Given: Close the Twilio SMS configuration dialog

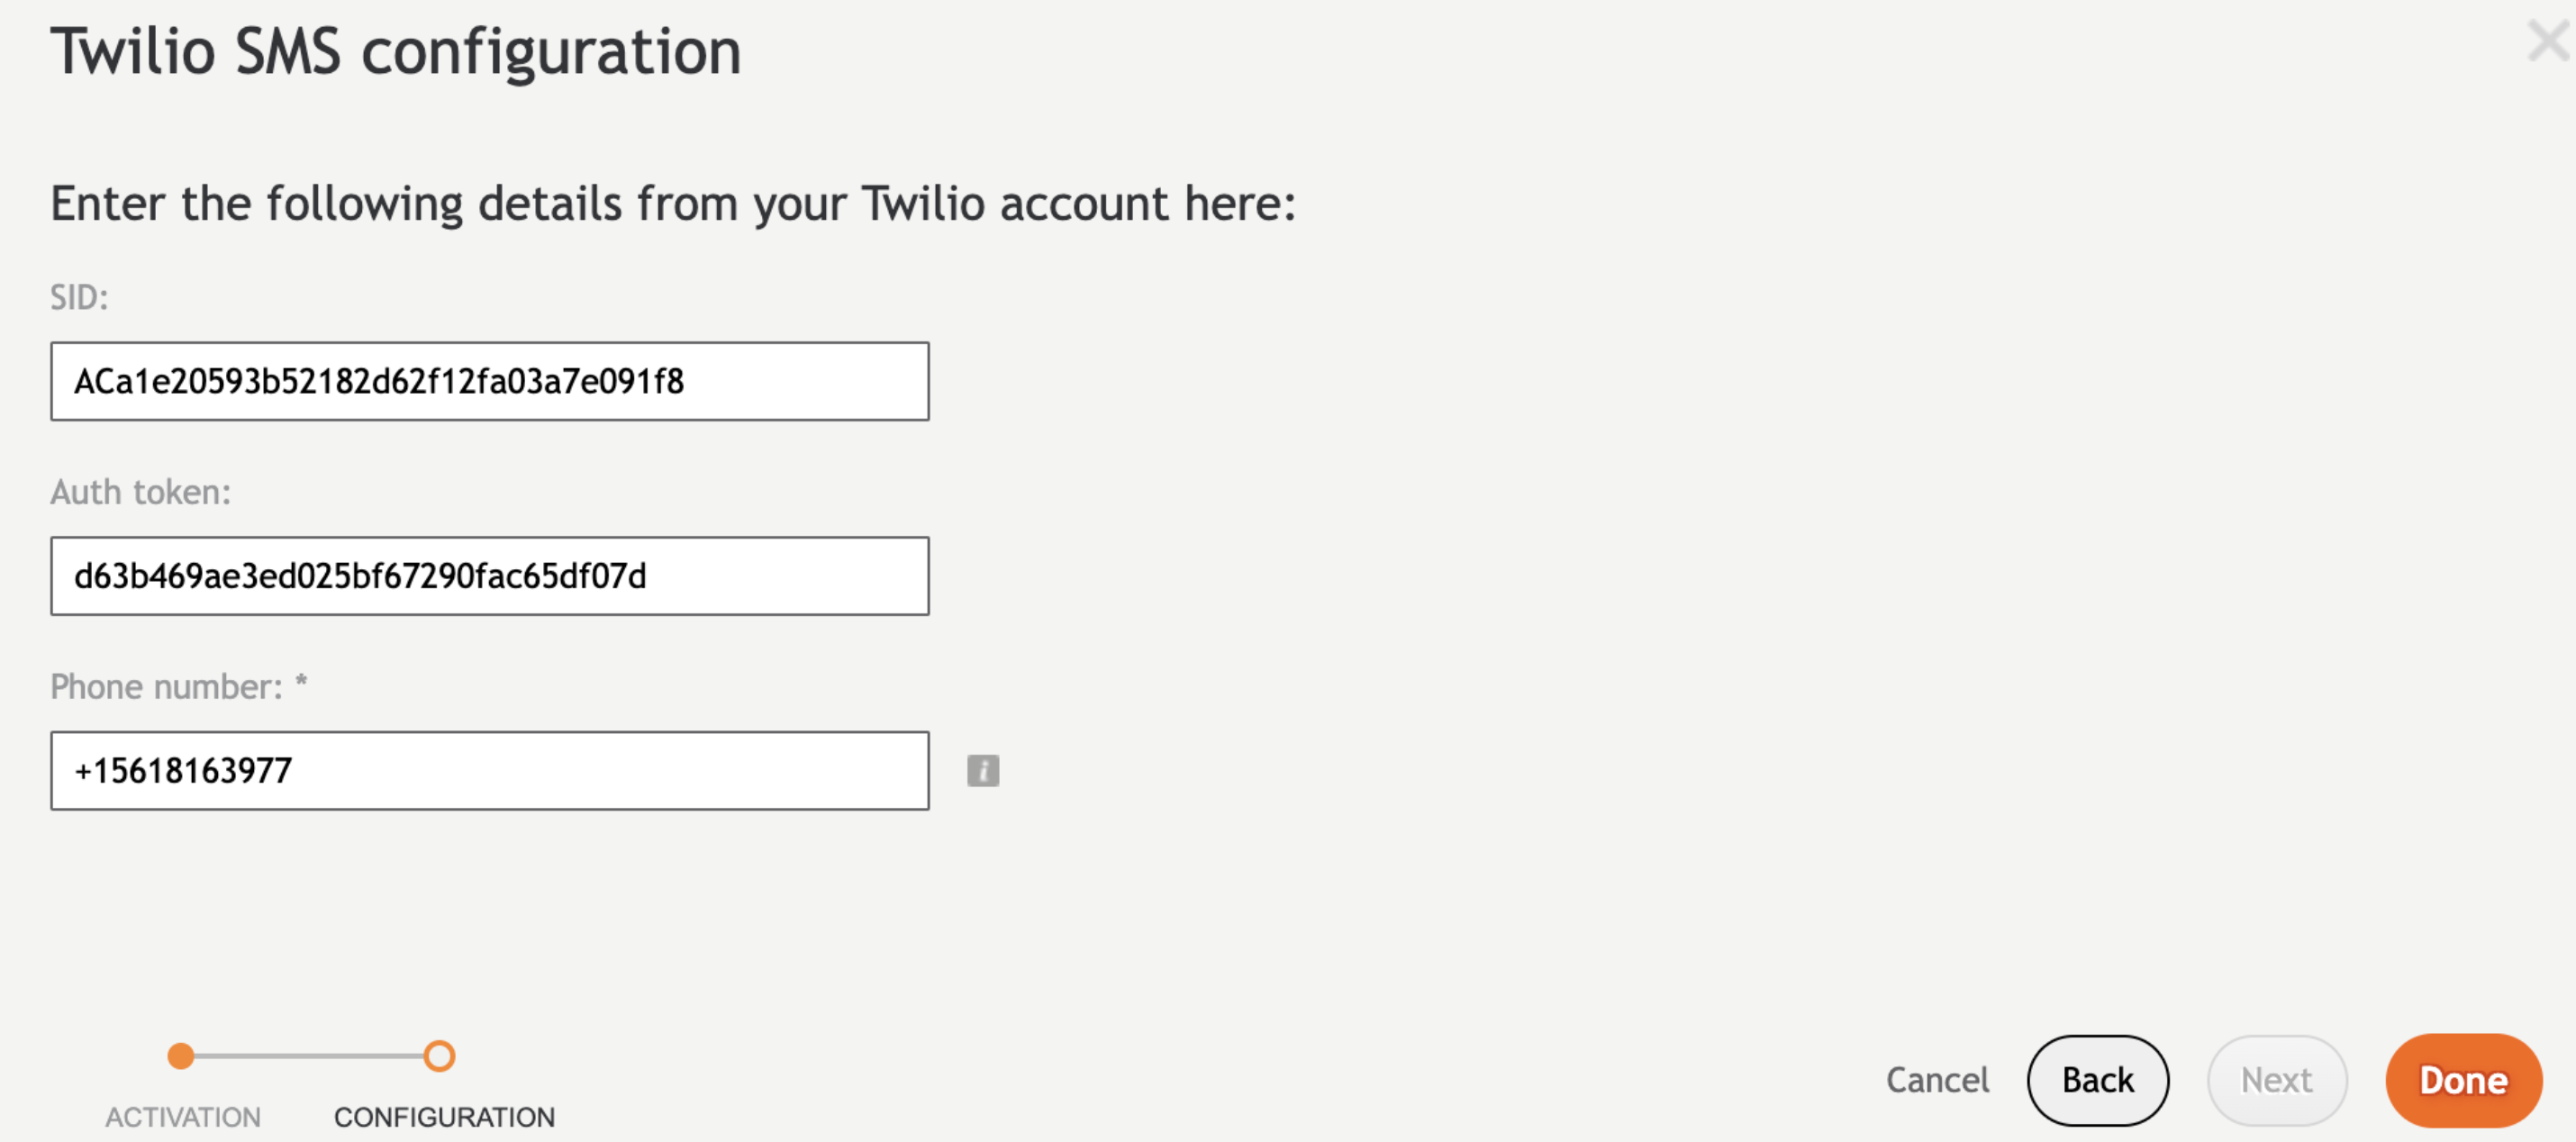Looking at the screenshot, I should (x=2547, y=42).
